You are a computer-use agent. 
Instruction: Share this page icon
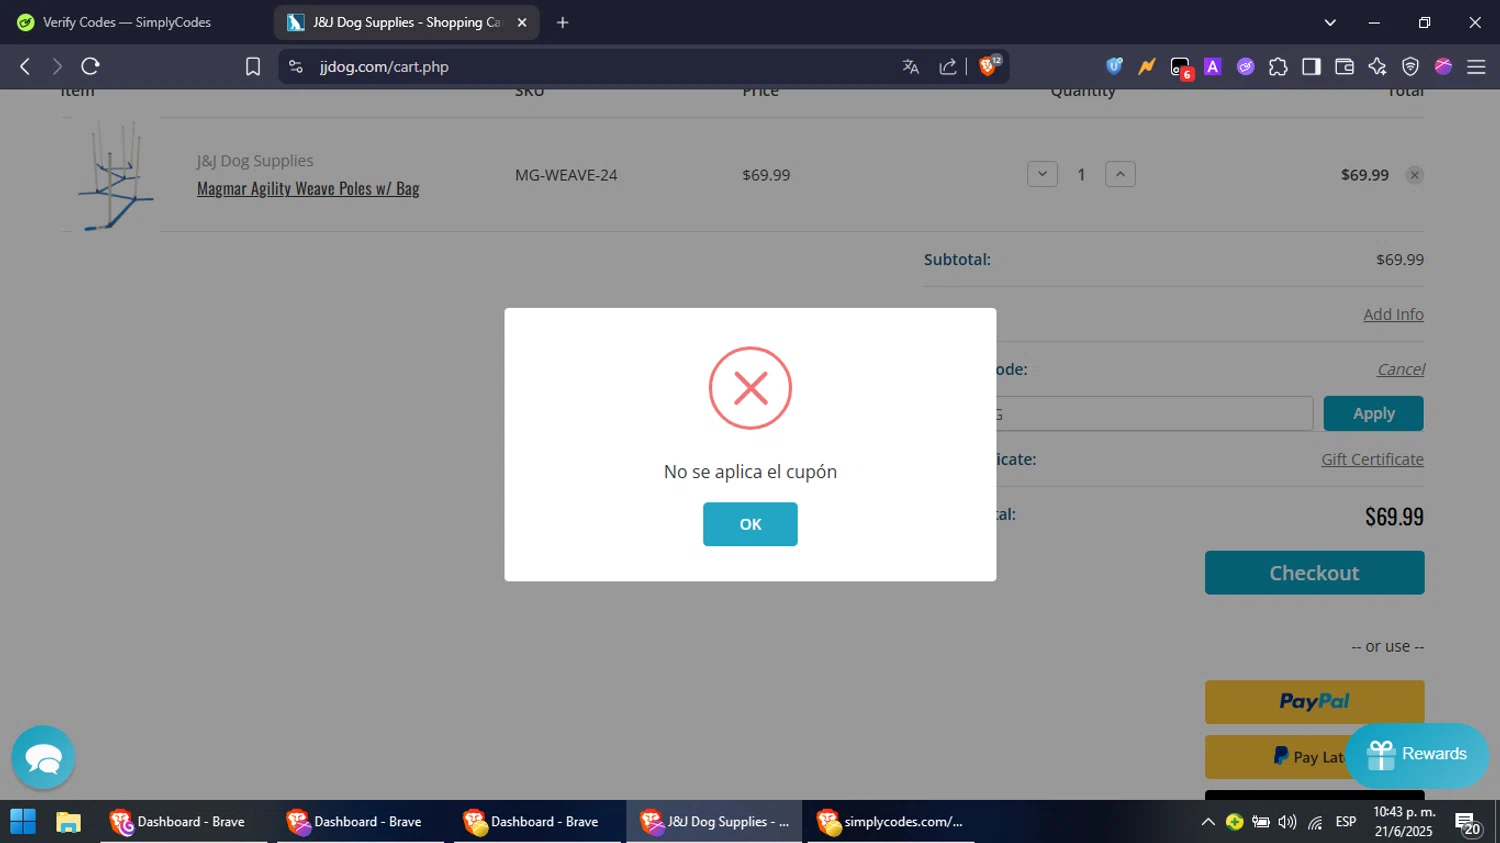pos(948,66)
